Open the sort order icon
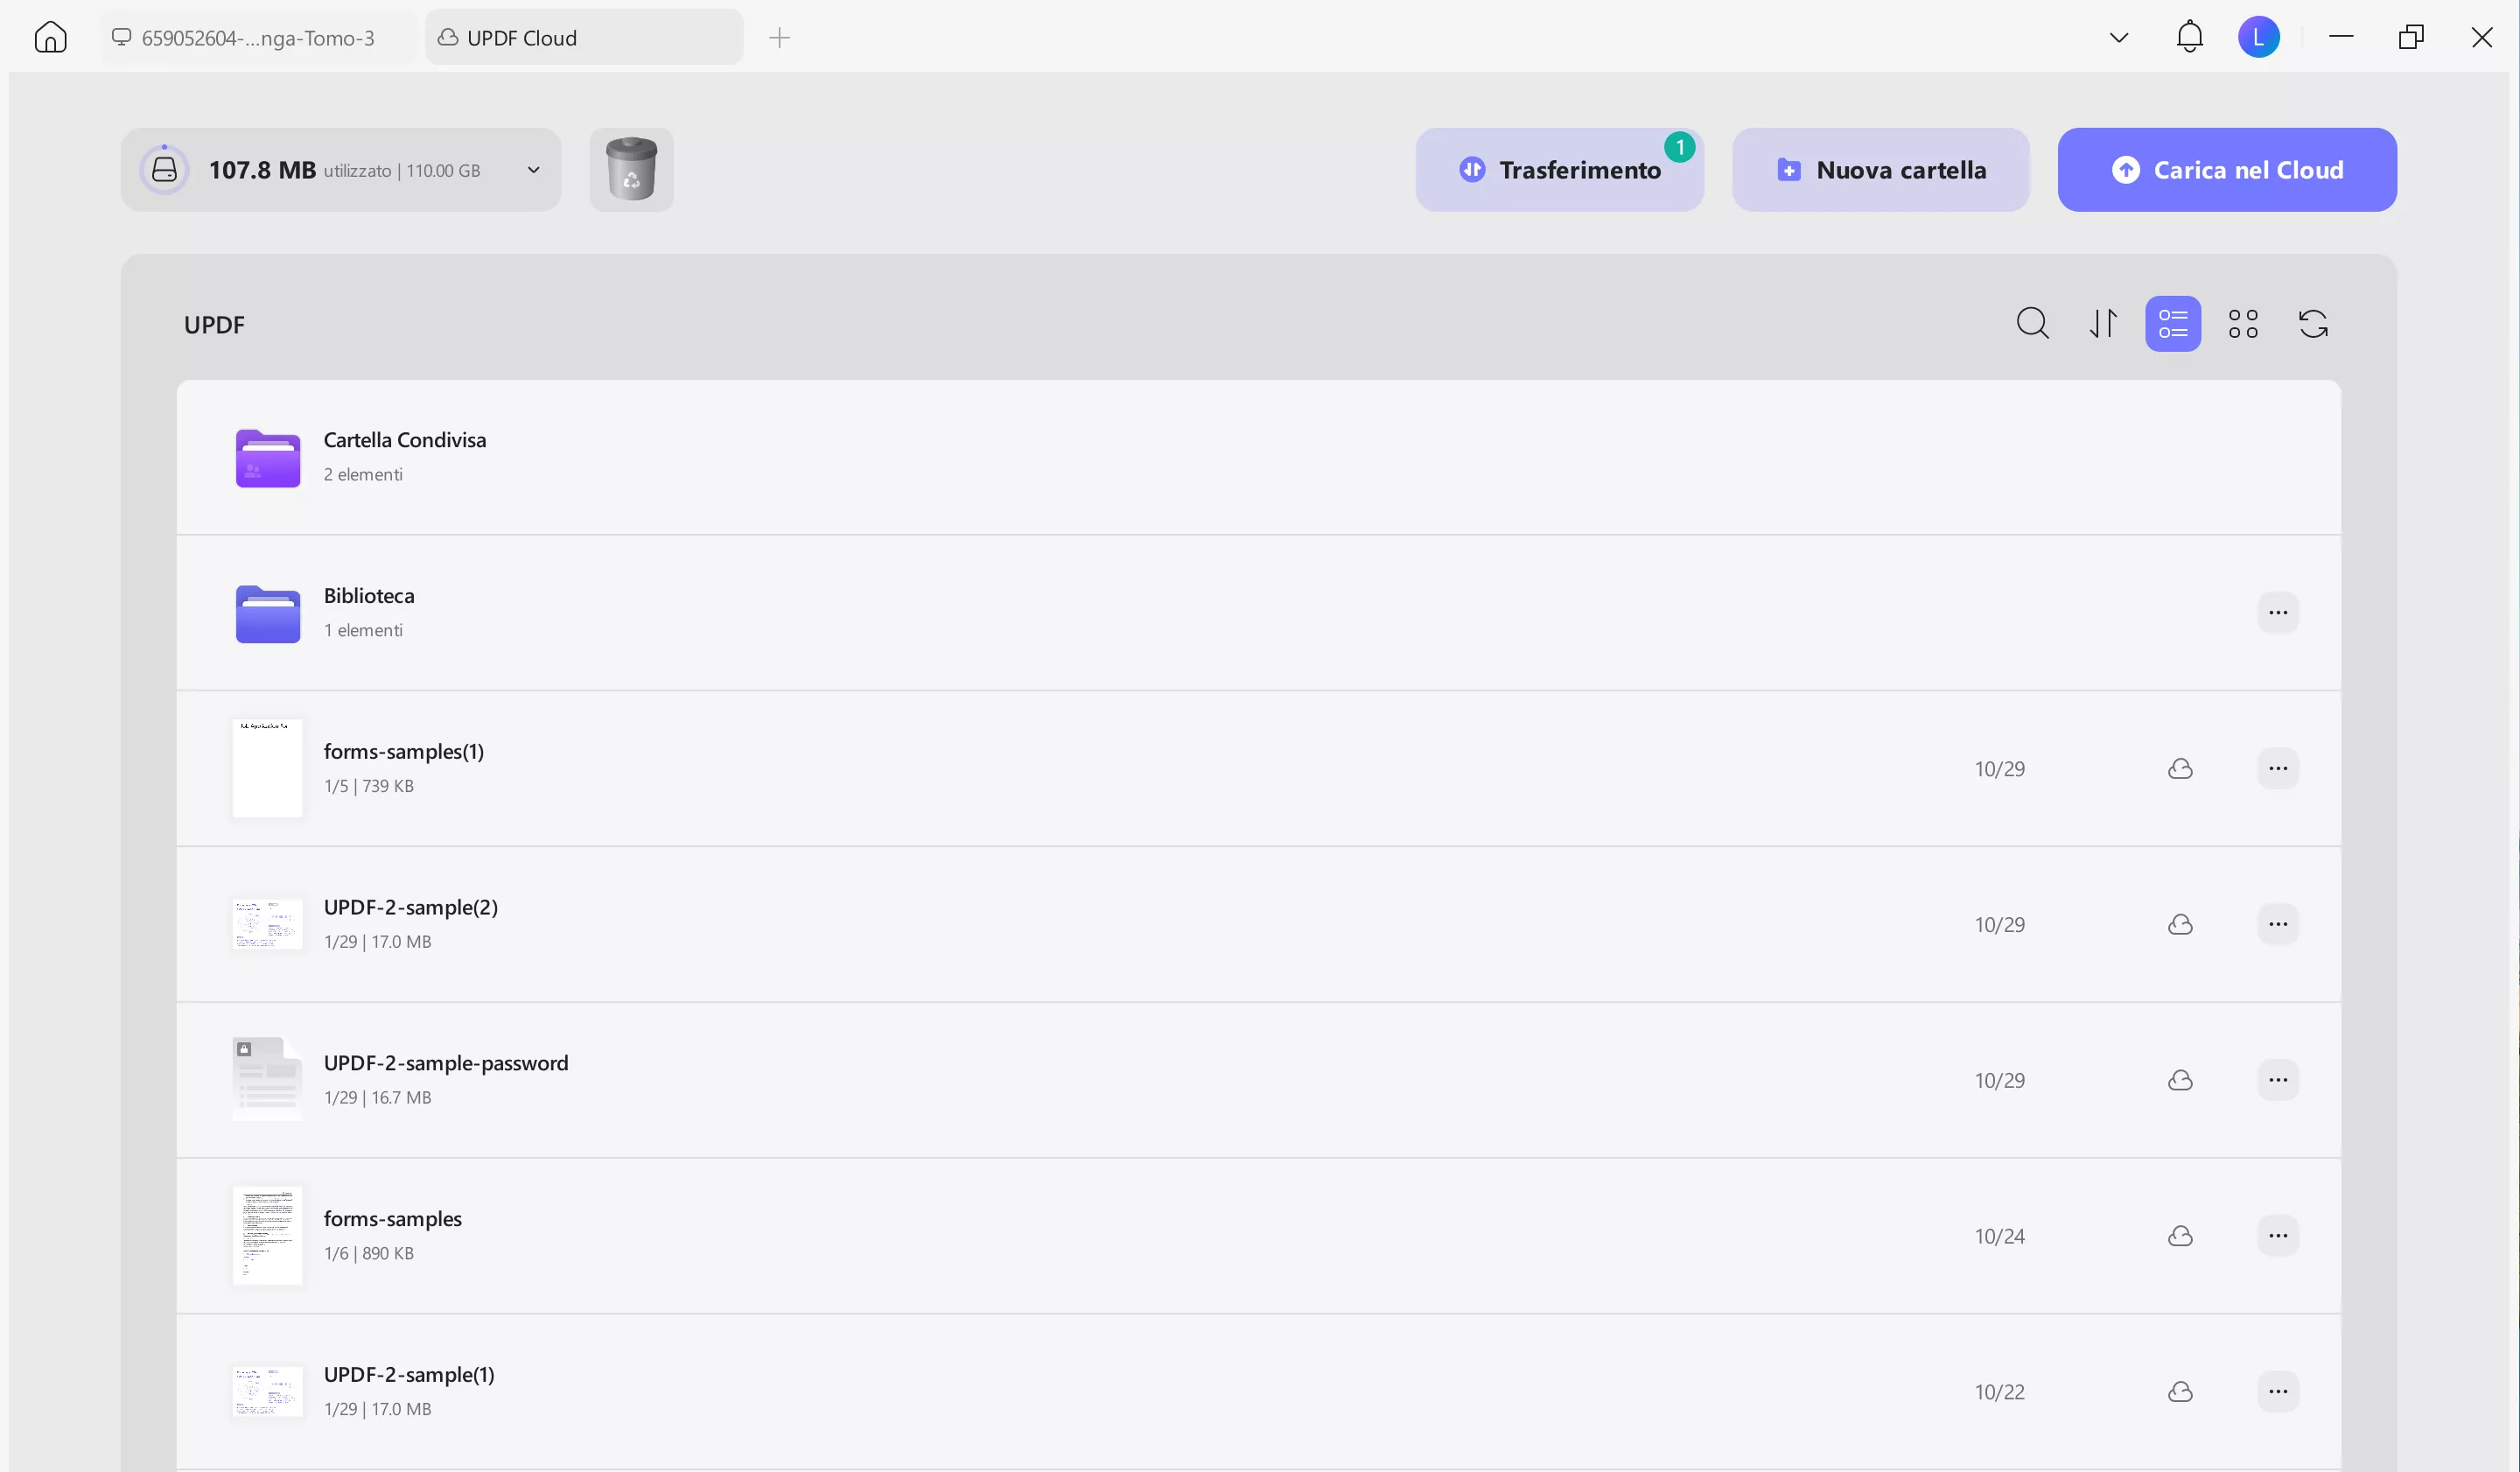Screen dimensions: 2520x1472 point(2103,324)
